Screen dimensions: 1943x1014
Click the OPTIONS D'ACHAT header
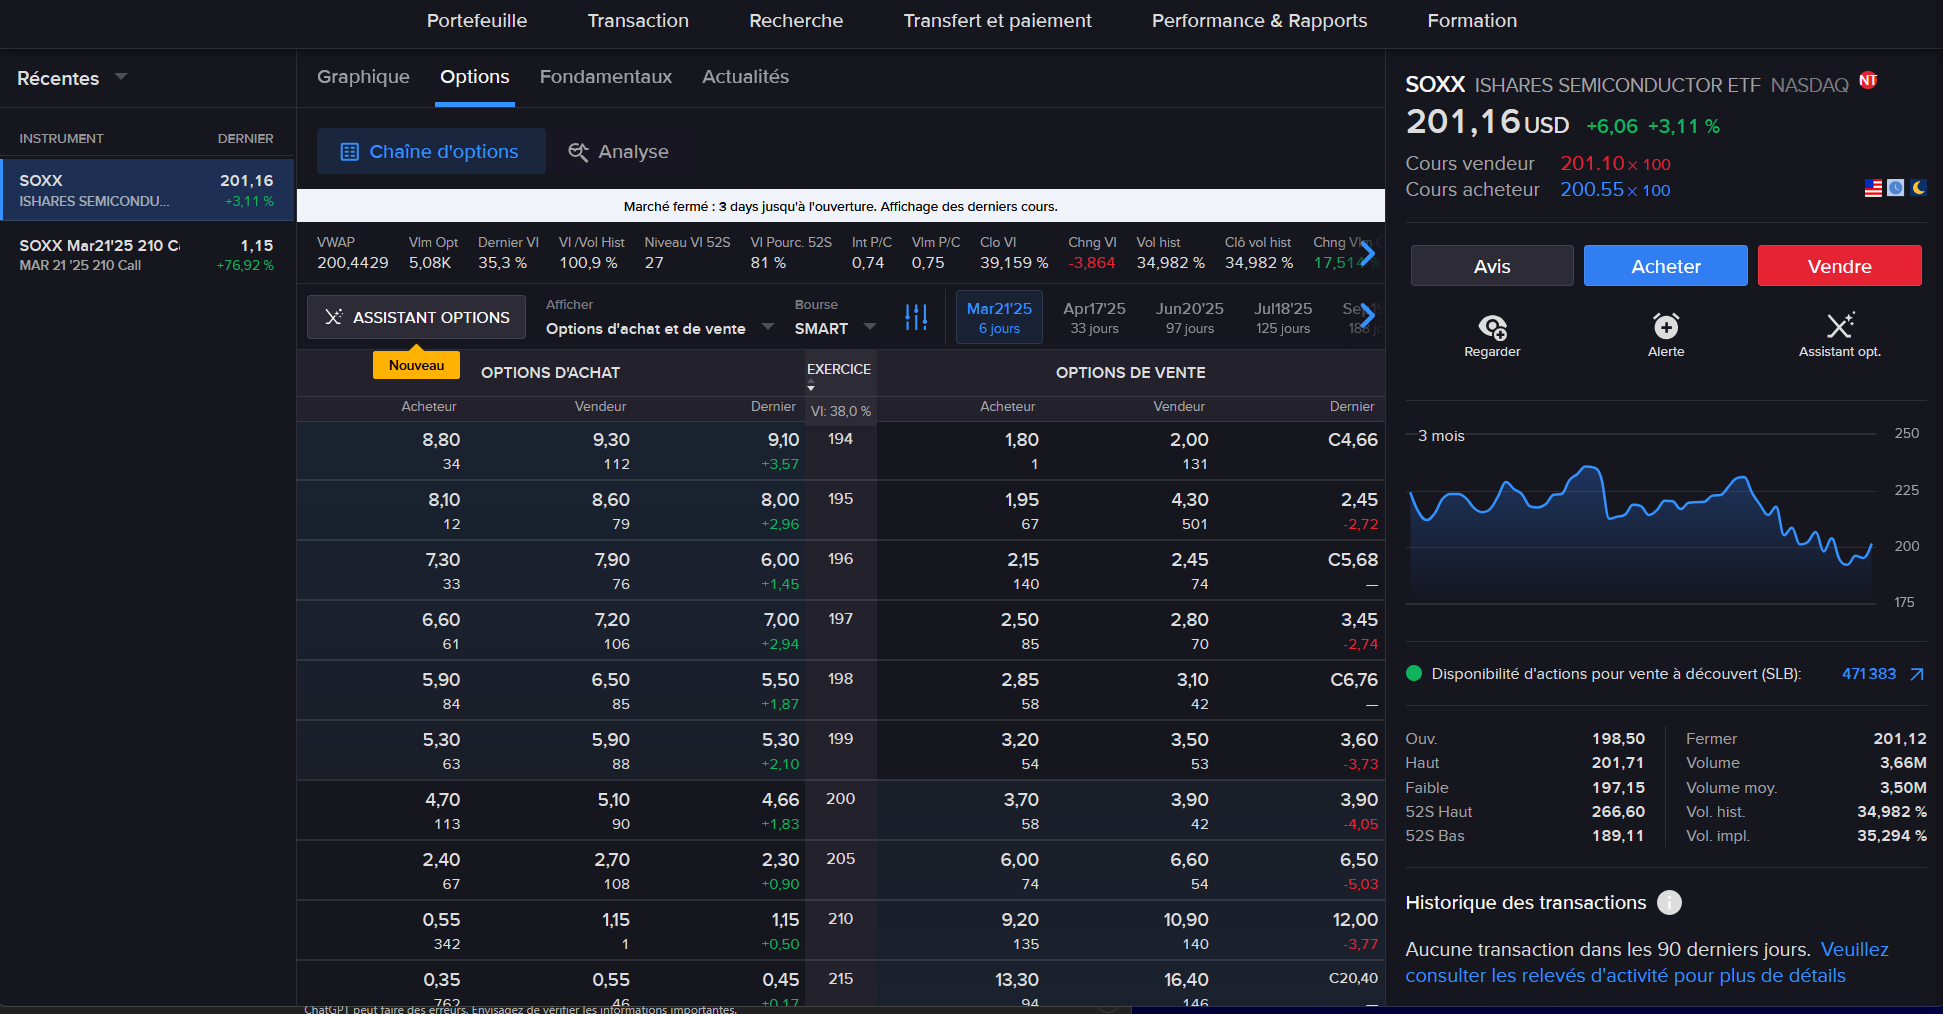(x=550, y=373)
